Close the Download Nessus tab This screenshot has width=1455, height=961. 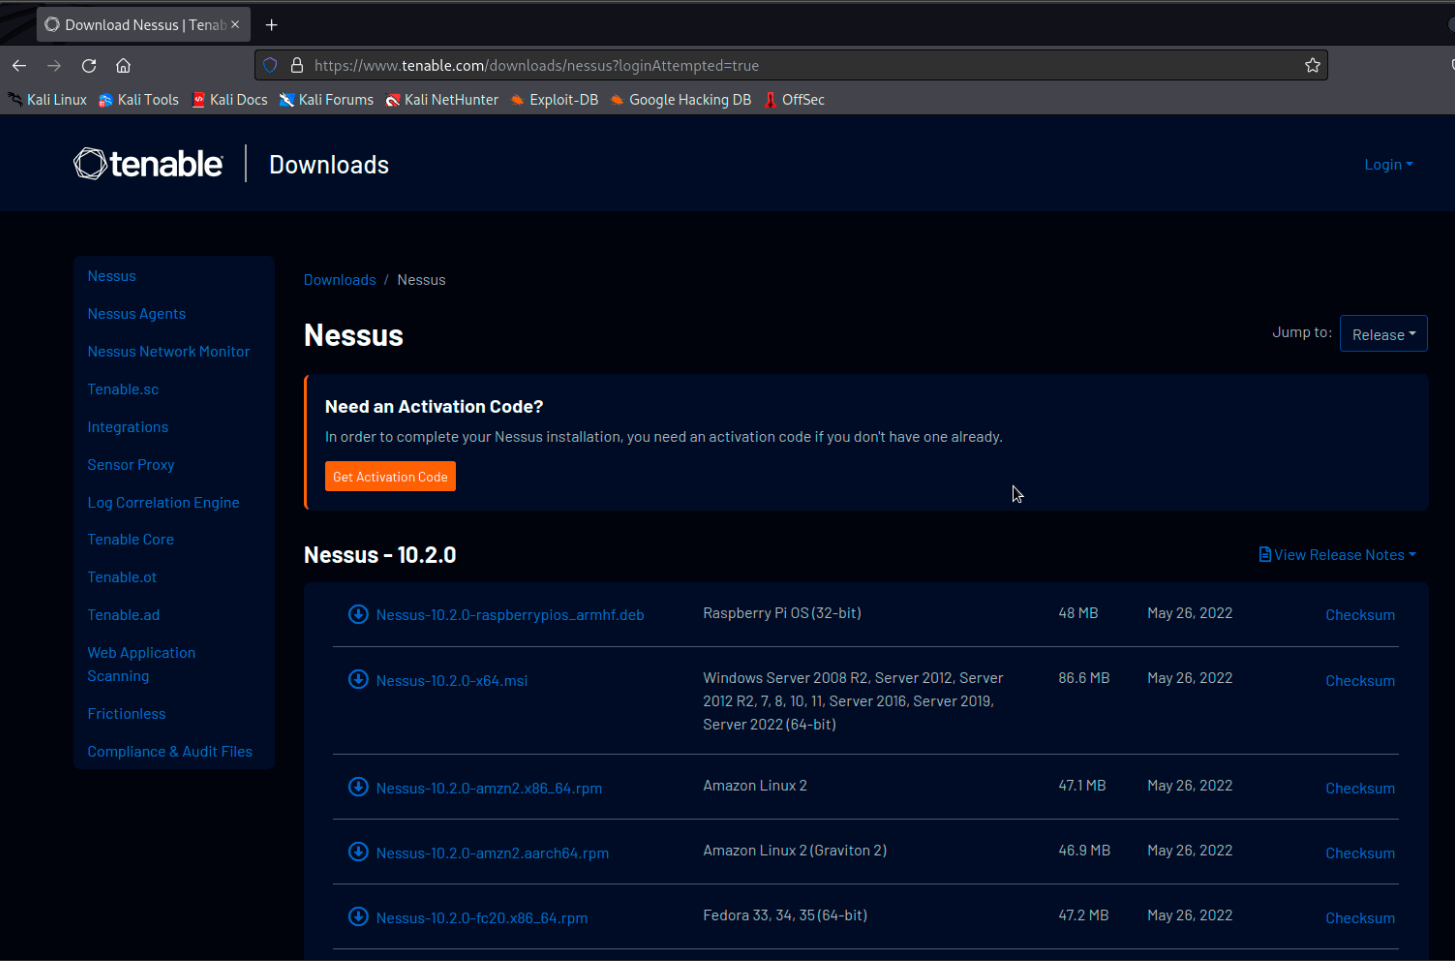coord(235,24)
